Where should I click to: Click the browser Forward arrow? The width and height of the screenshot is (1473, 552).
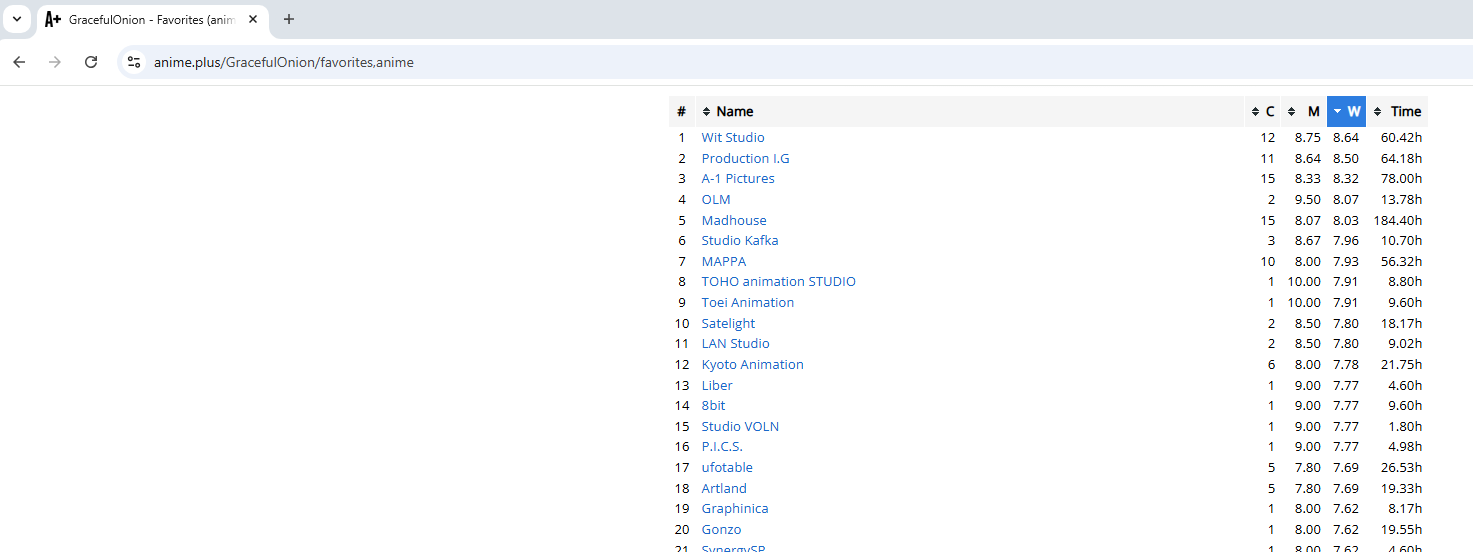point(55,62)
